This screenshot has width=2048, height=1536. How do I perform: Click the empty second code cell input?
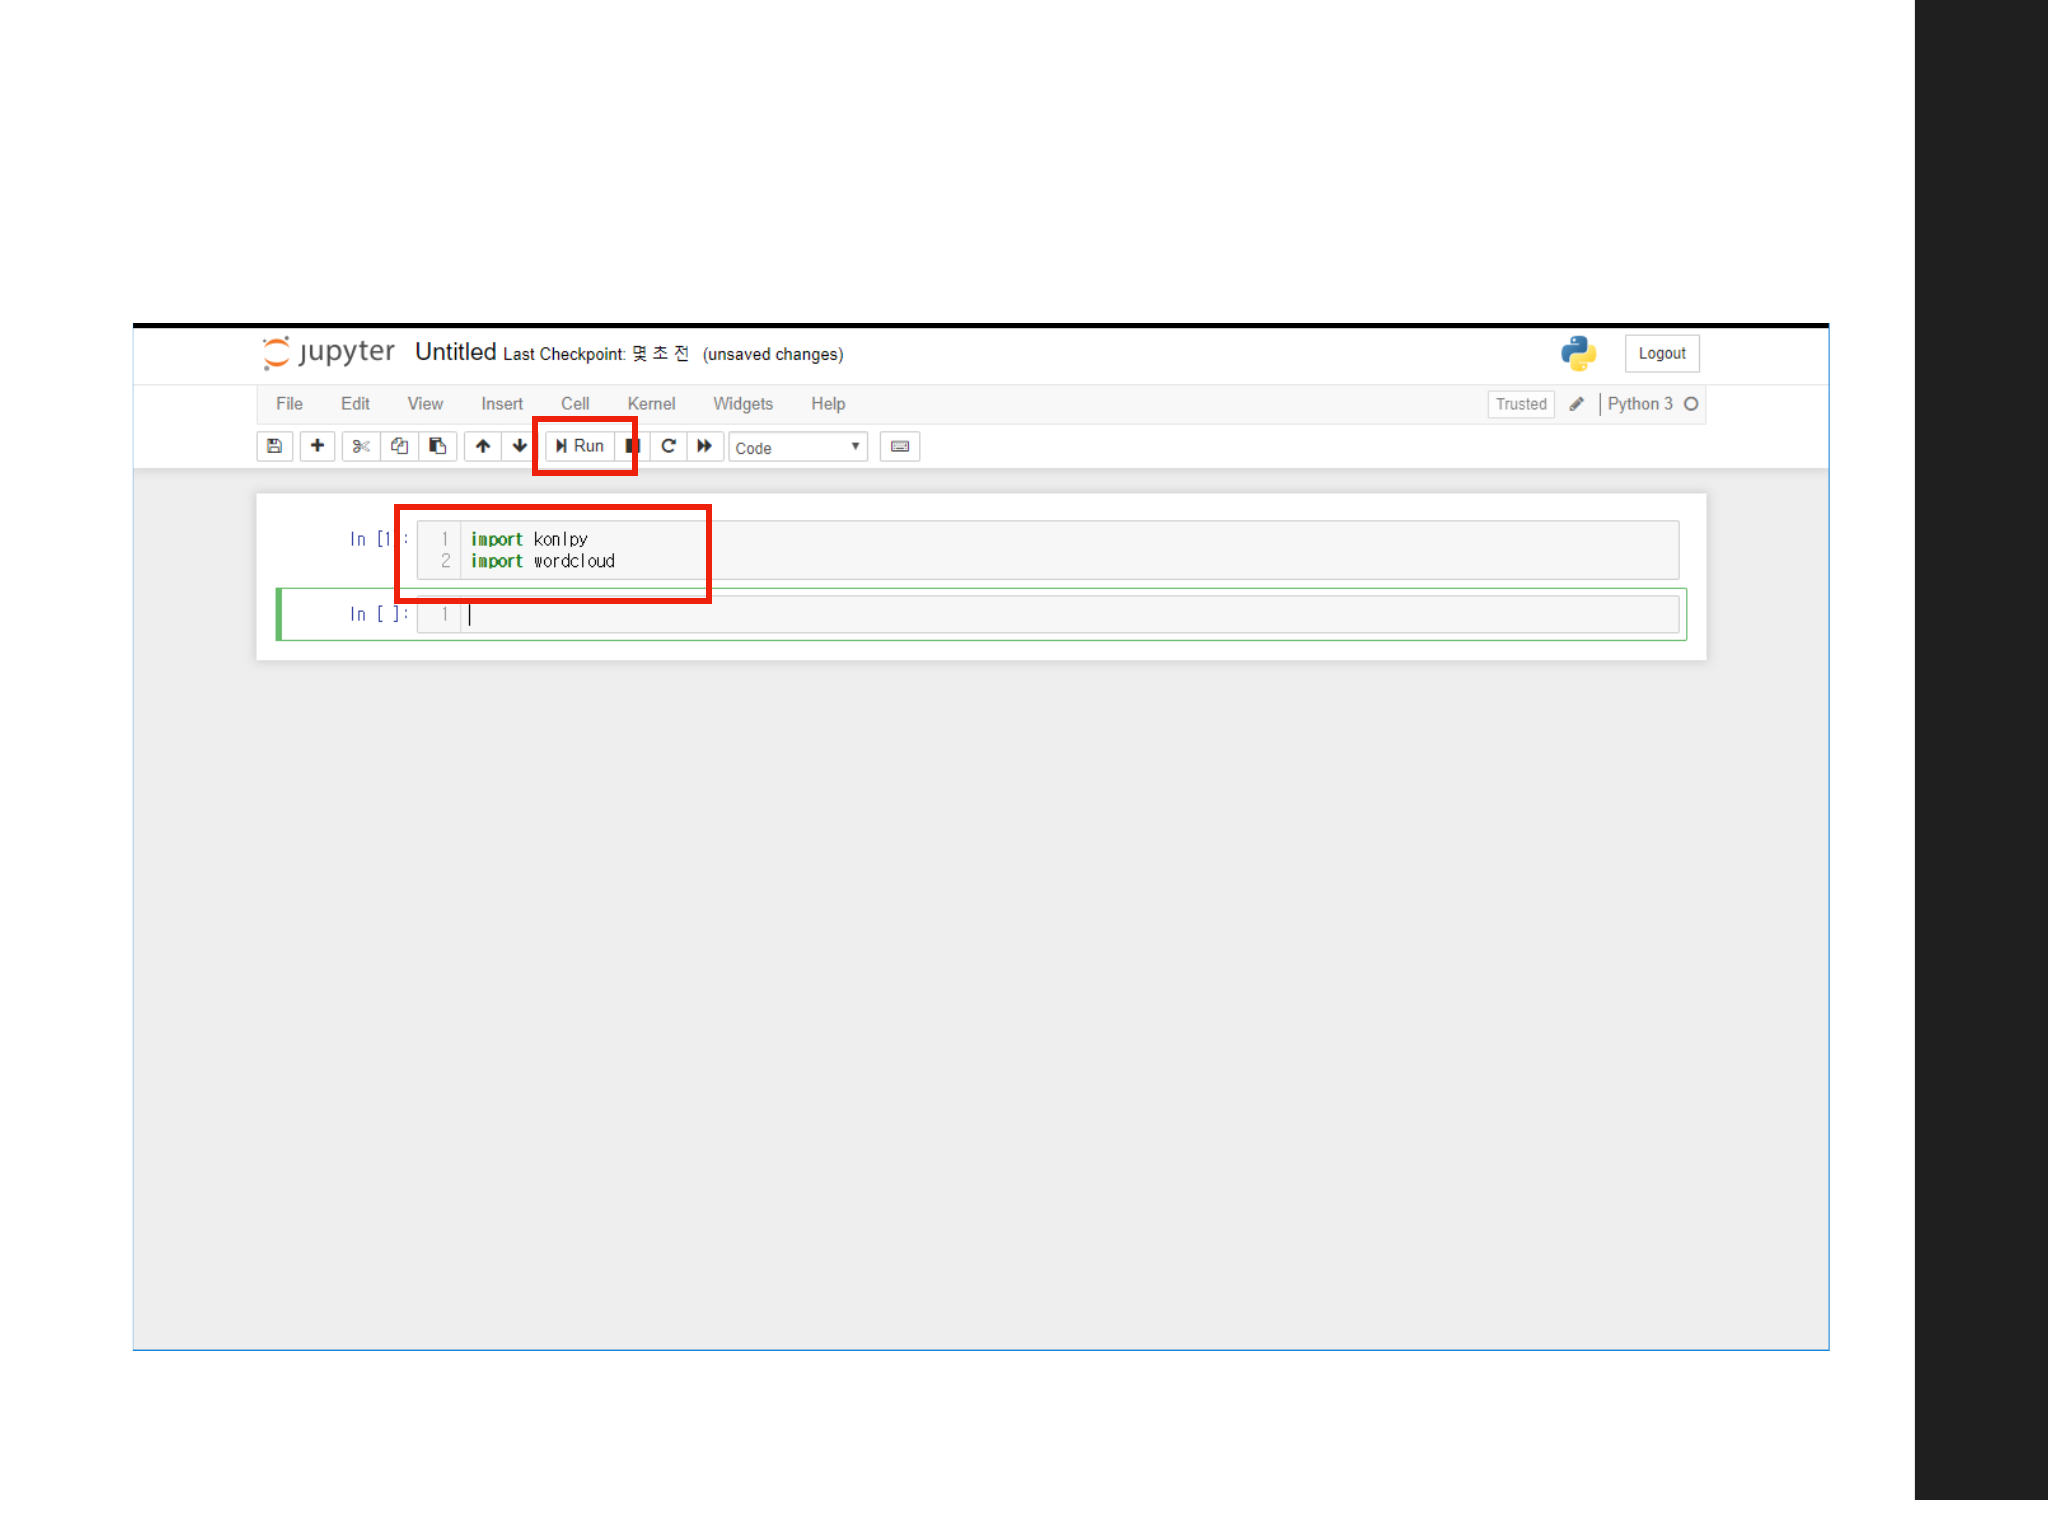coord(1070,614)
